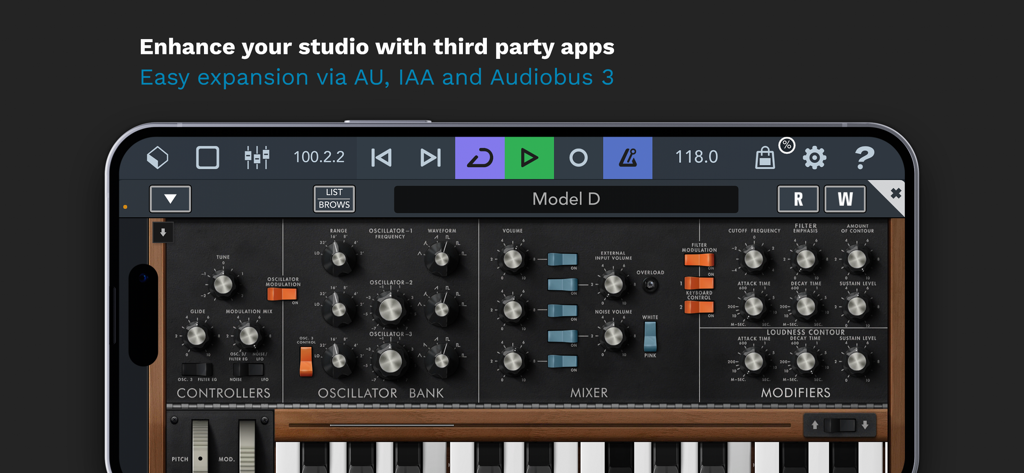Open the shop bag icon
The height and width of the screenshot is (473, 1024).
(x=765, y=158)
